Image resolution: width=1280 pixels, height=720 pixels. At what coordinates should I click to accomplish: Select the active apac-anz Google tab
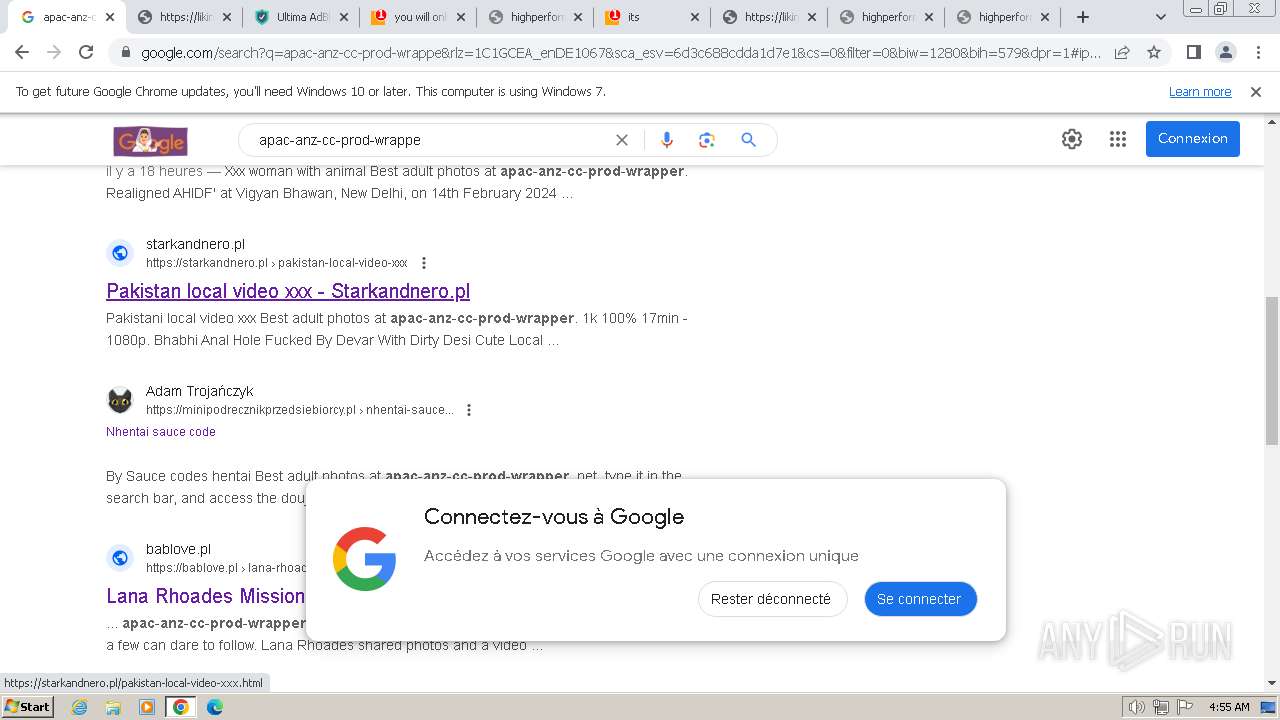pos(66,17)
